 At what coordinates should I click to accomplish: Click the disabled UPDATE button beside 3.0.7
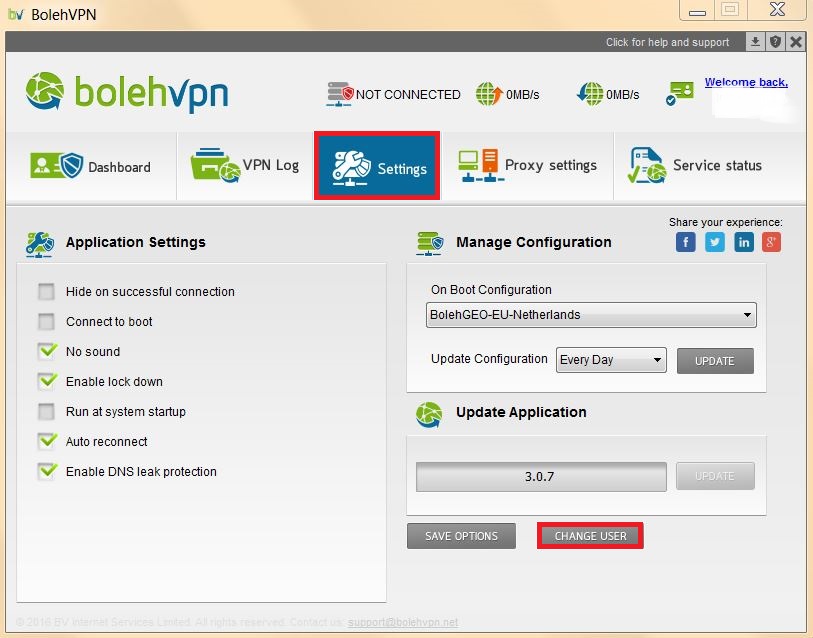pos(715,476)
